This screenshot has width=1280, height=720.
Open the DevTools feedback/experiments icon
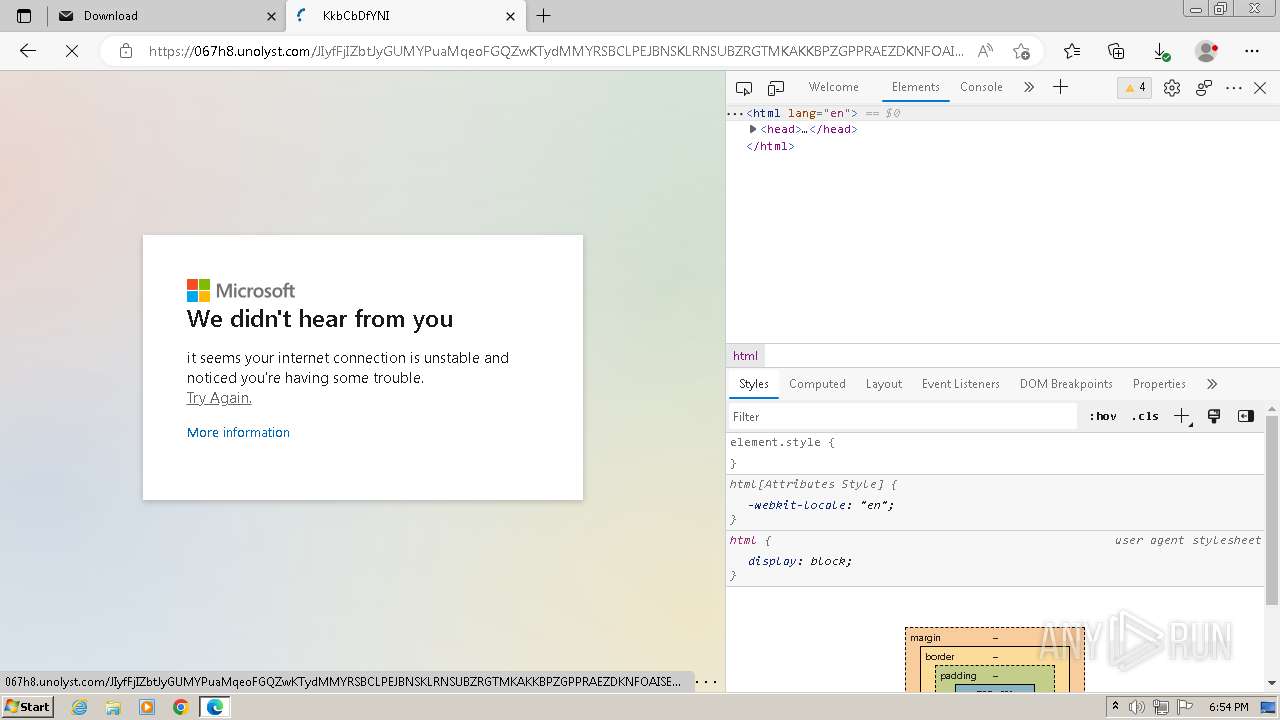coord(1204,88)
